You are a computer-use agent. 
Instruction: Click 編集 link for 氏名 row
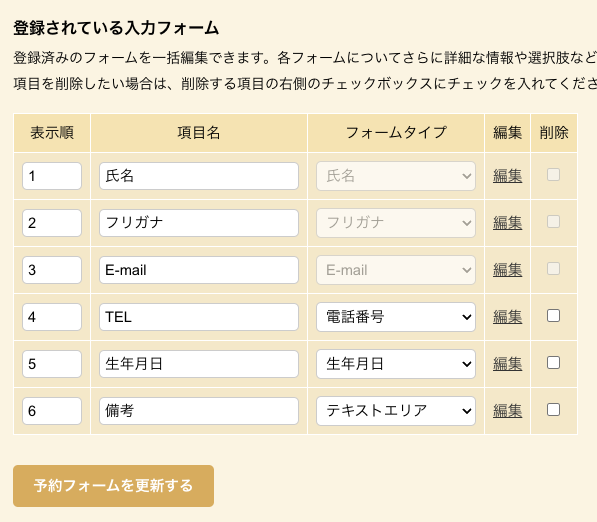(x=507, y=176)
